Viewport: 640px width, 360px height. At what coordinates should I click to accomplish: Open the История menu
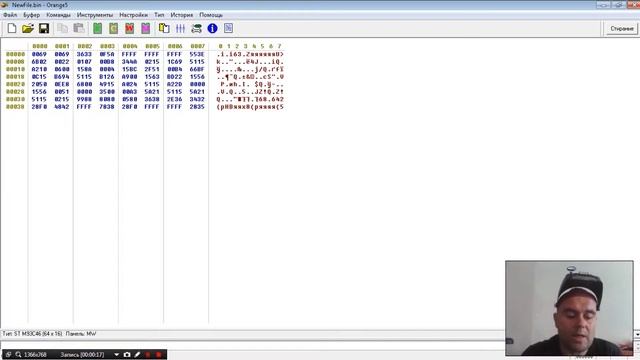(182, 15)
